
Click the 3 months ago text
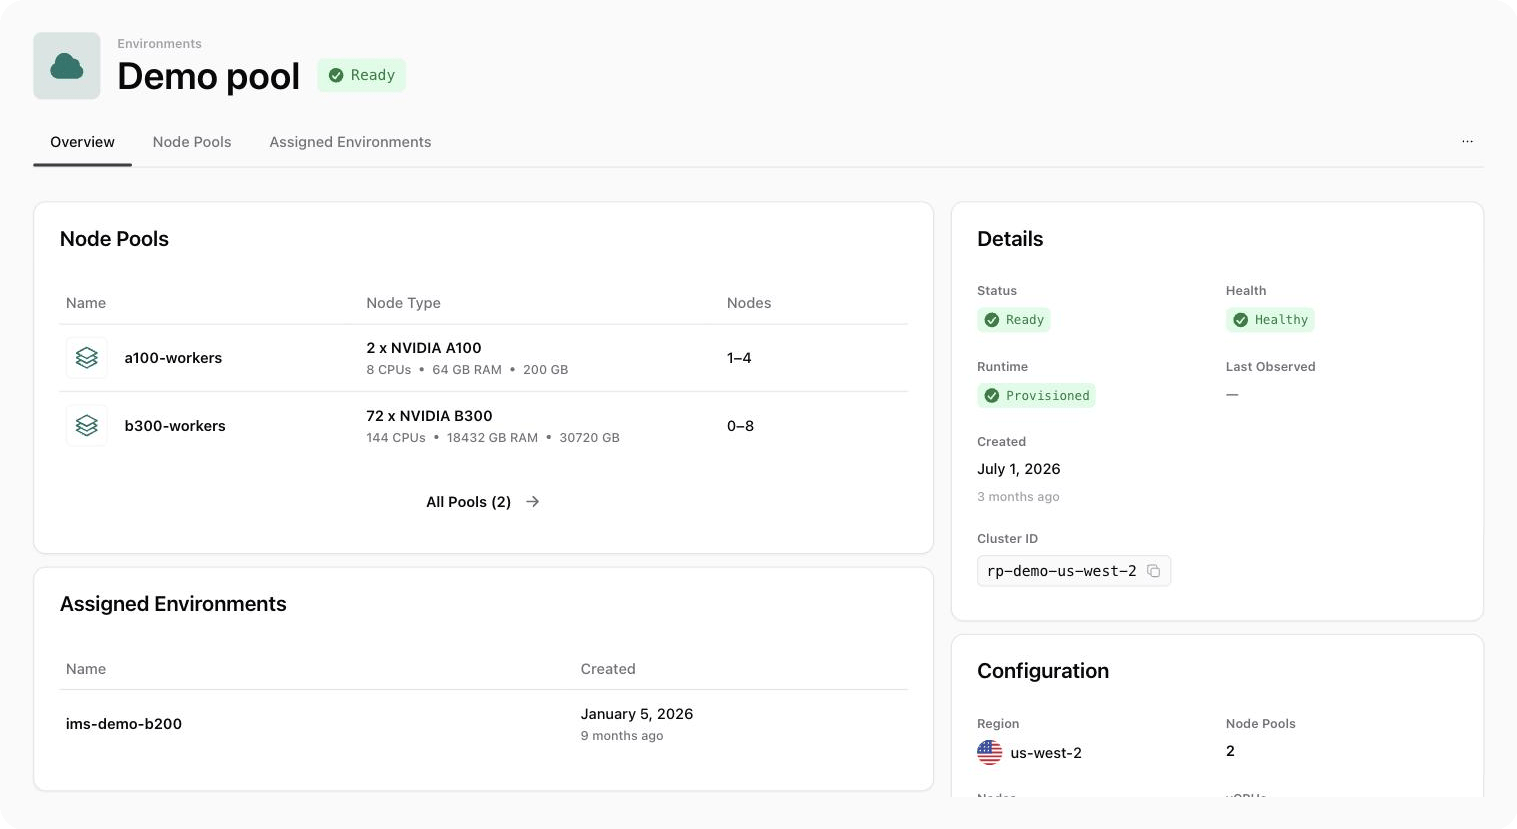(1018, 497)
